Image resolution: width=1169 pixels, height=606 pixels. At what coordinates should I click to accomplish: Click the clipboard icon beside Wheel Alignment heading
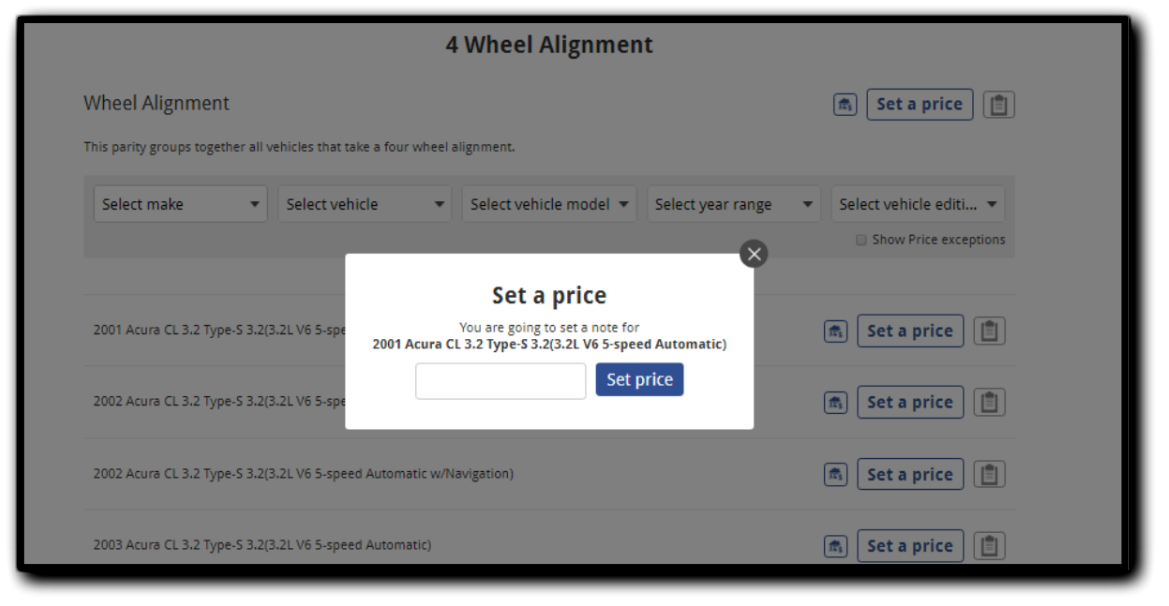coord(998,104)
